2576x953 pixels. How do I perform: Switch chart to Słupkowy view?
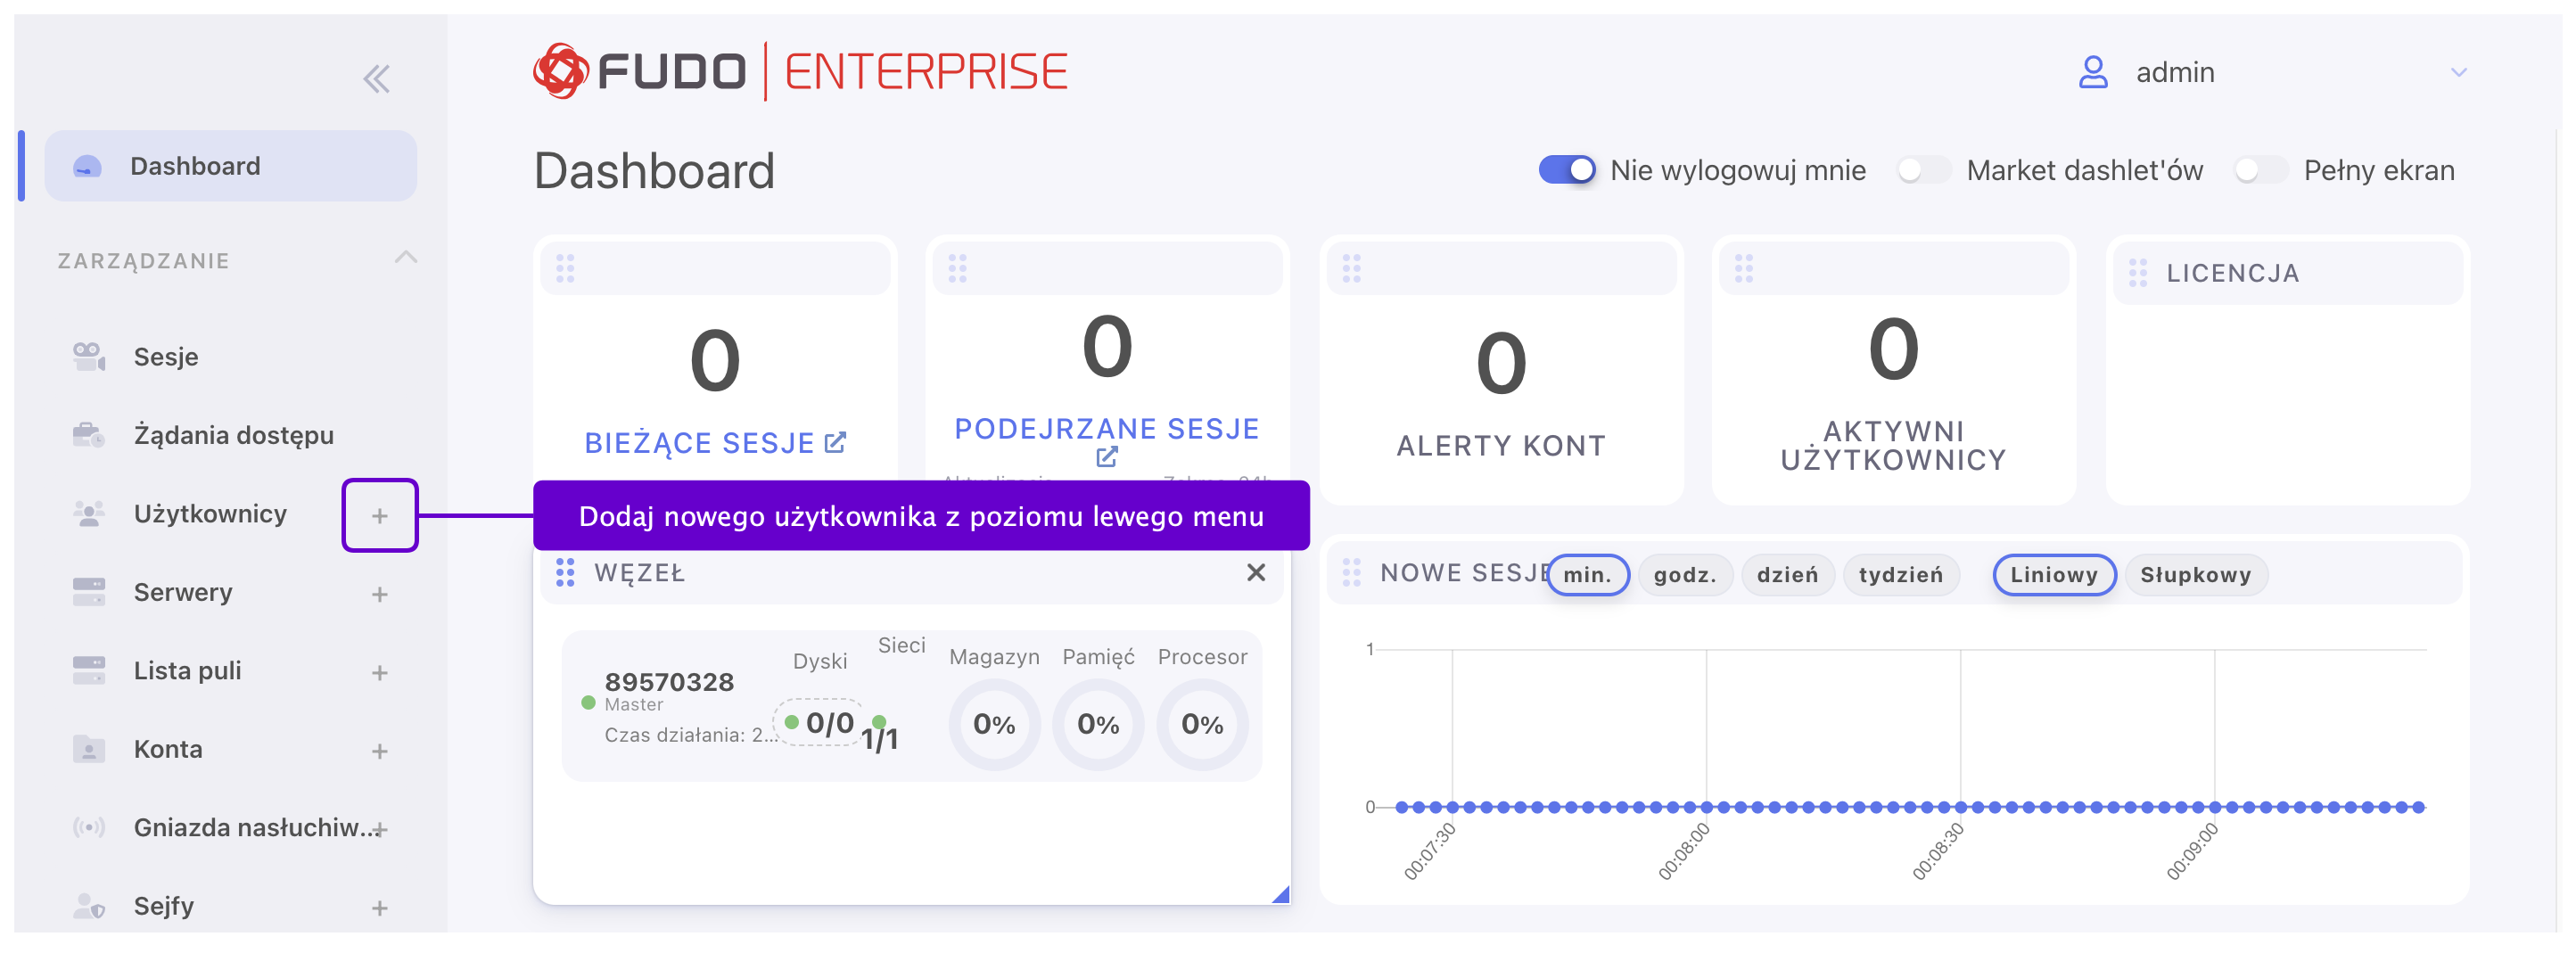tap(2195, 575)
